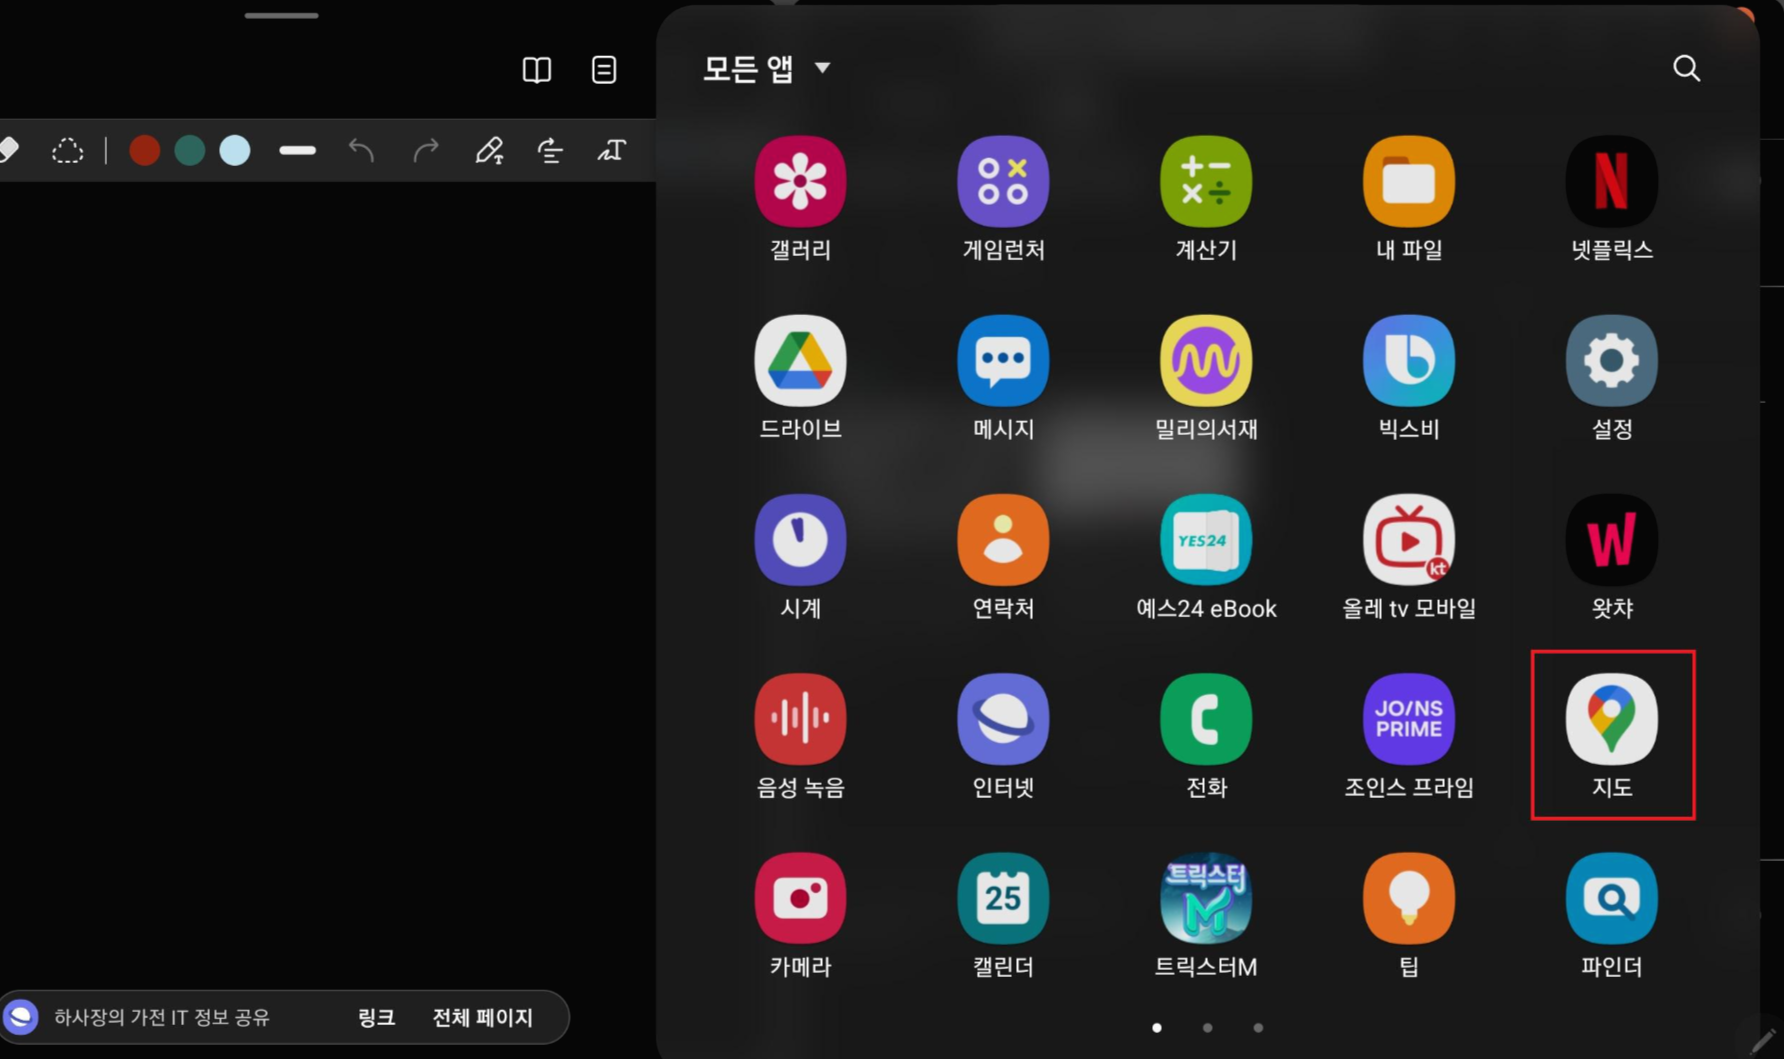Undo the last stroke
Screen dimensions: 1784x1059
click(361, 151)
